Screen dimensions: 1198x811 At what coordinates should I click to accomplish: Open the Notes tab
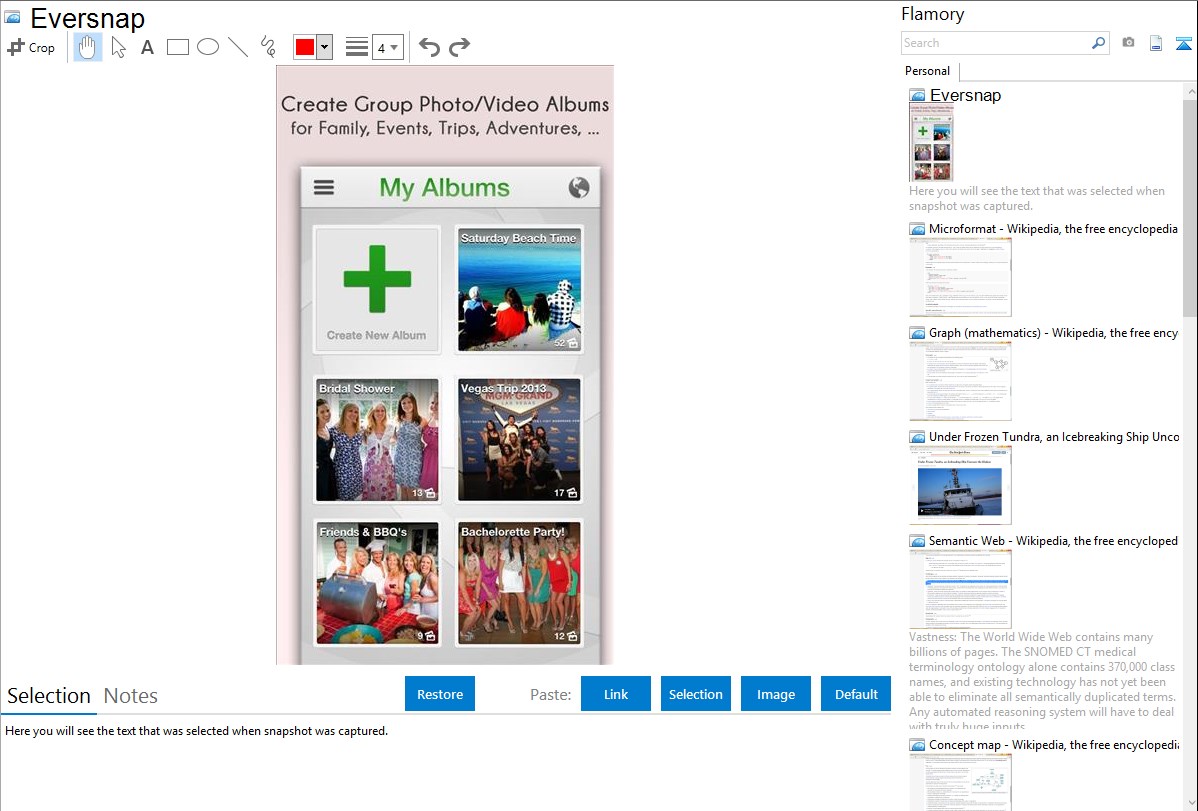click(131, 696)
